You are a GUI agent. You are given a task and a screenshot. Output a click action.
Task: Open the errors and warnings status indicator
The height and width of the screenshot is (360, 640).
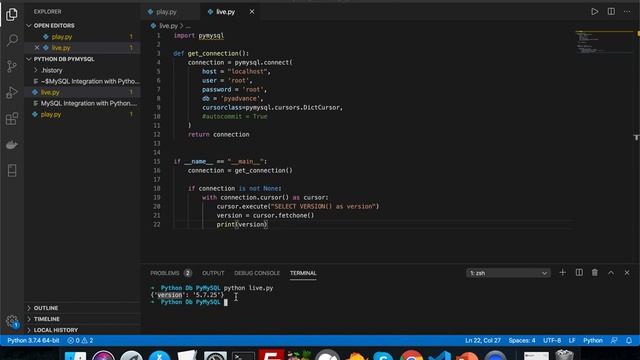[x=80, y=340]
